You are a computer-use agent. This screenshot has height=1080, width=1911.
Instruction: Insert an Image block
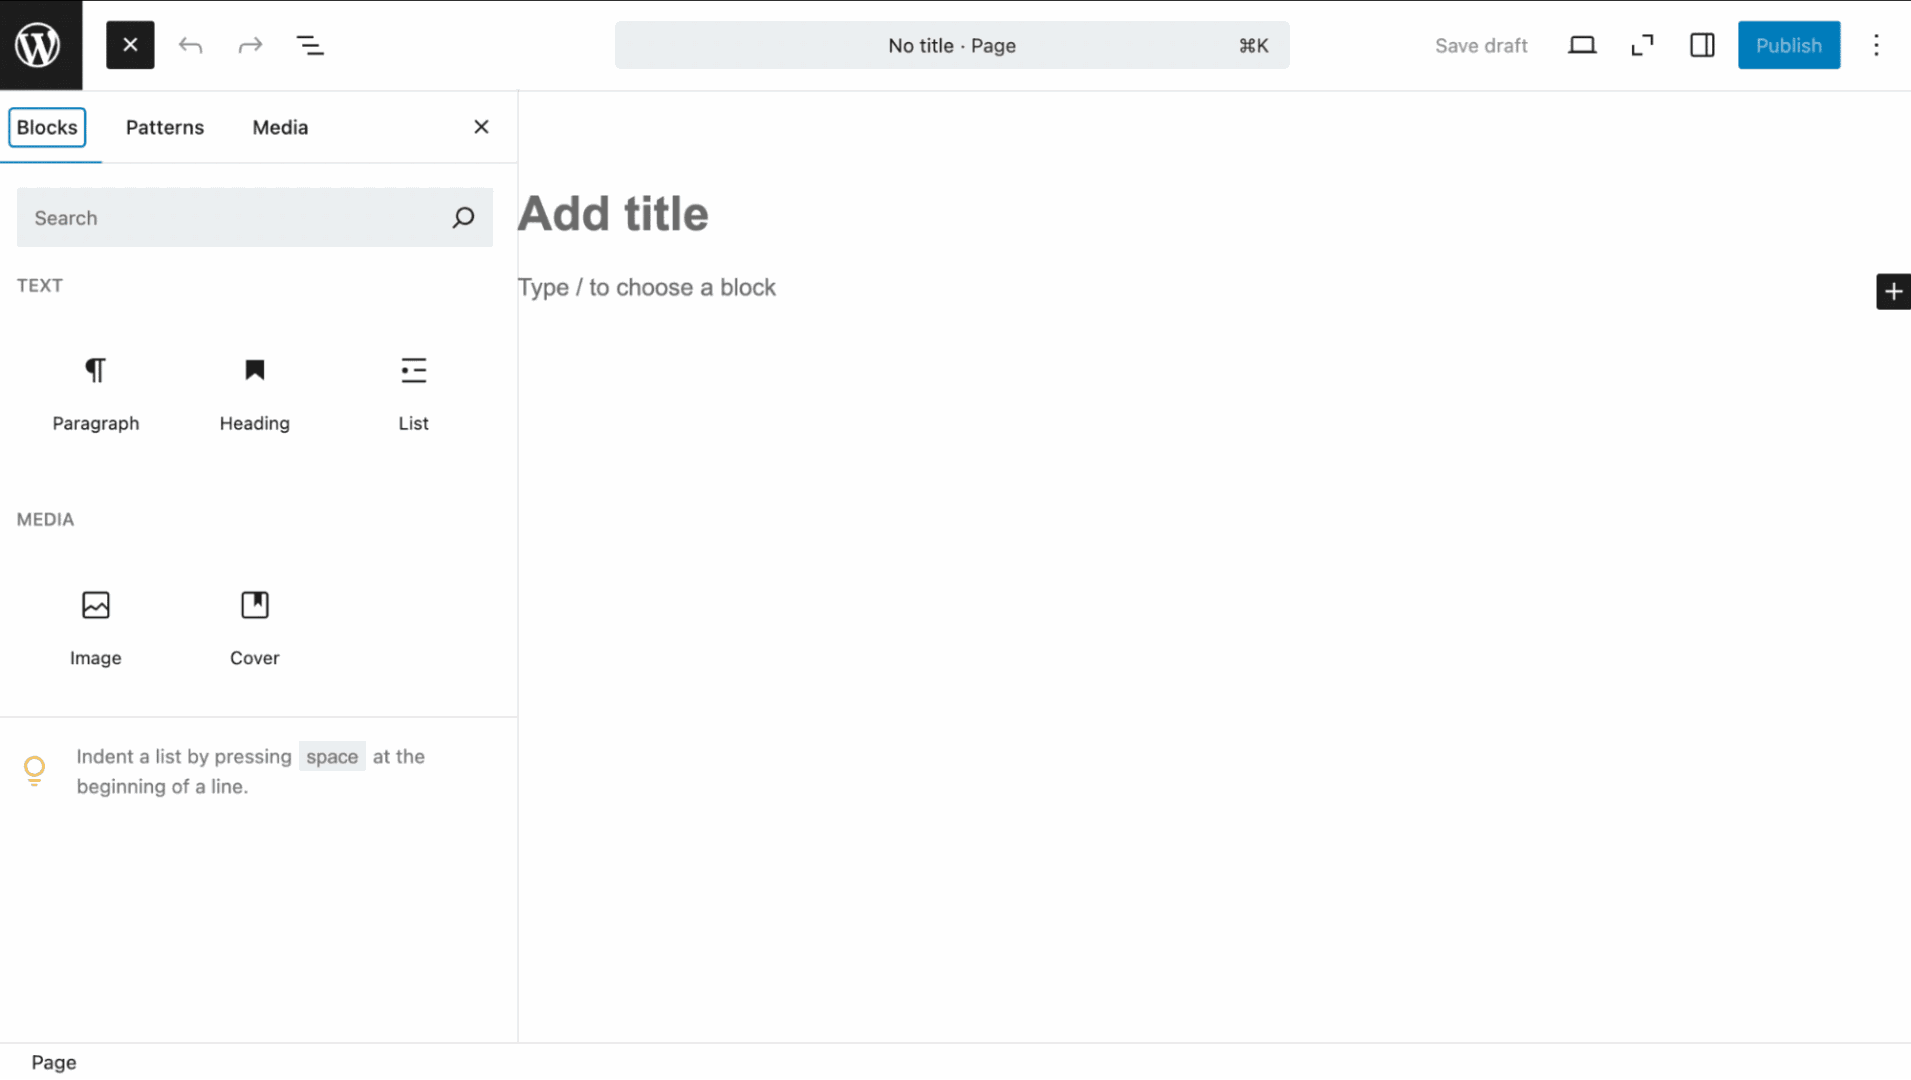tap(96, 628)
